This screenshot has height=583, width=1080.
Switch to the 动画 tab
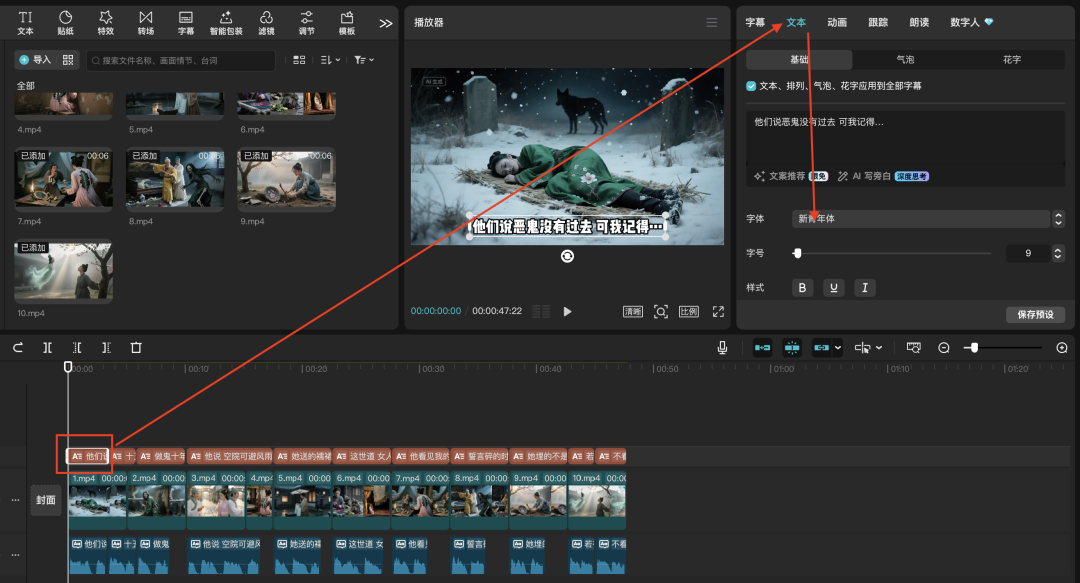(x=837, y=22)
